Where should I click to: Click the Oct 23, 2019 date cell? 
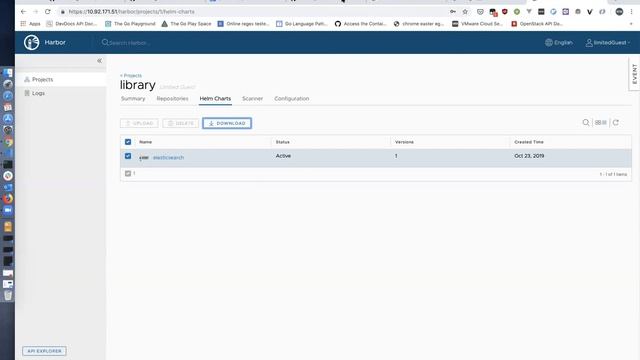[x=529, y=156]
